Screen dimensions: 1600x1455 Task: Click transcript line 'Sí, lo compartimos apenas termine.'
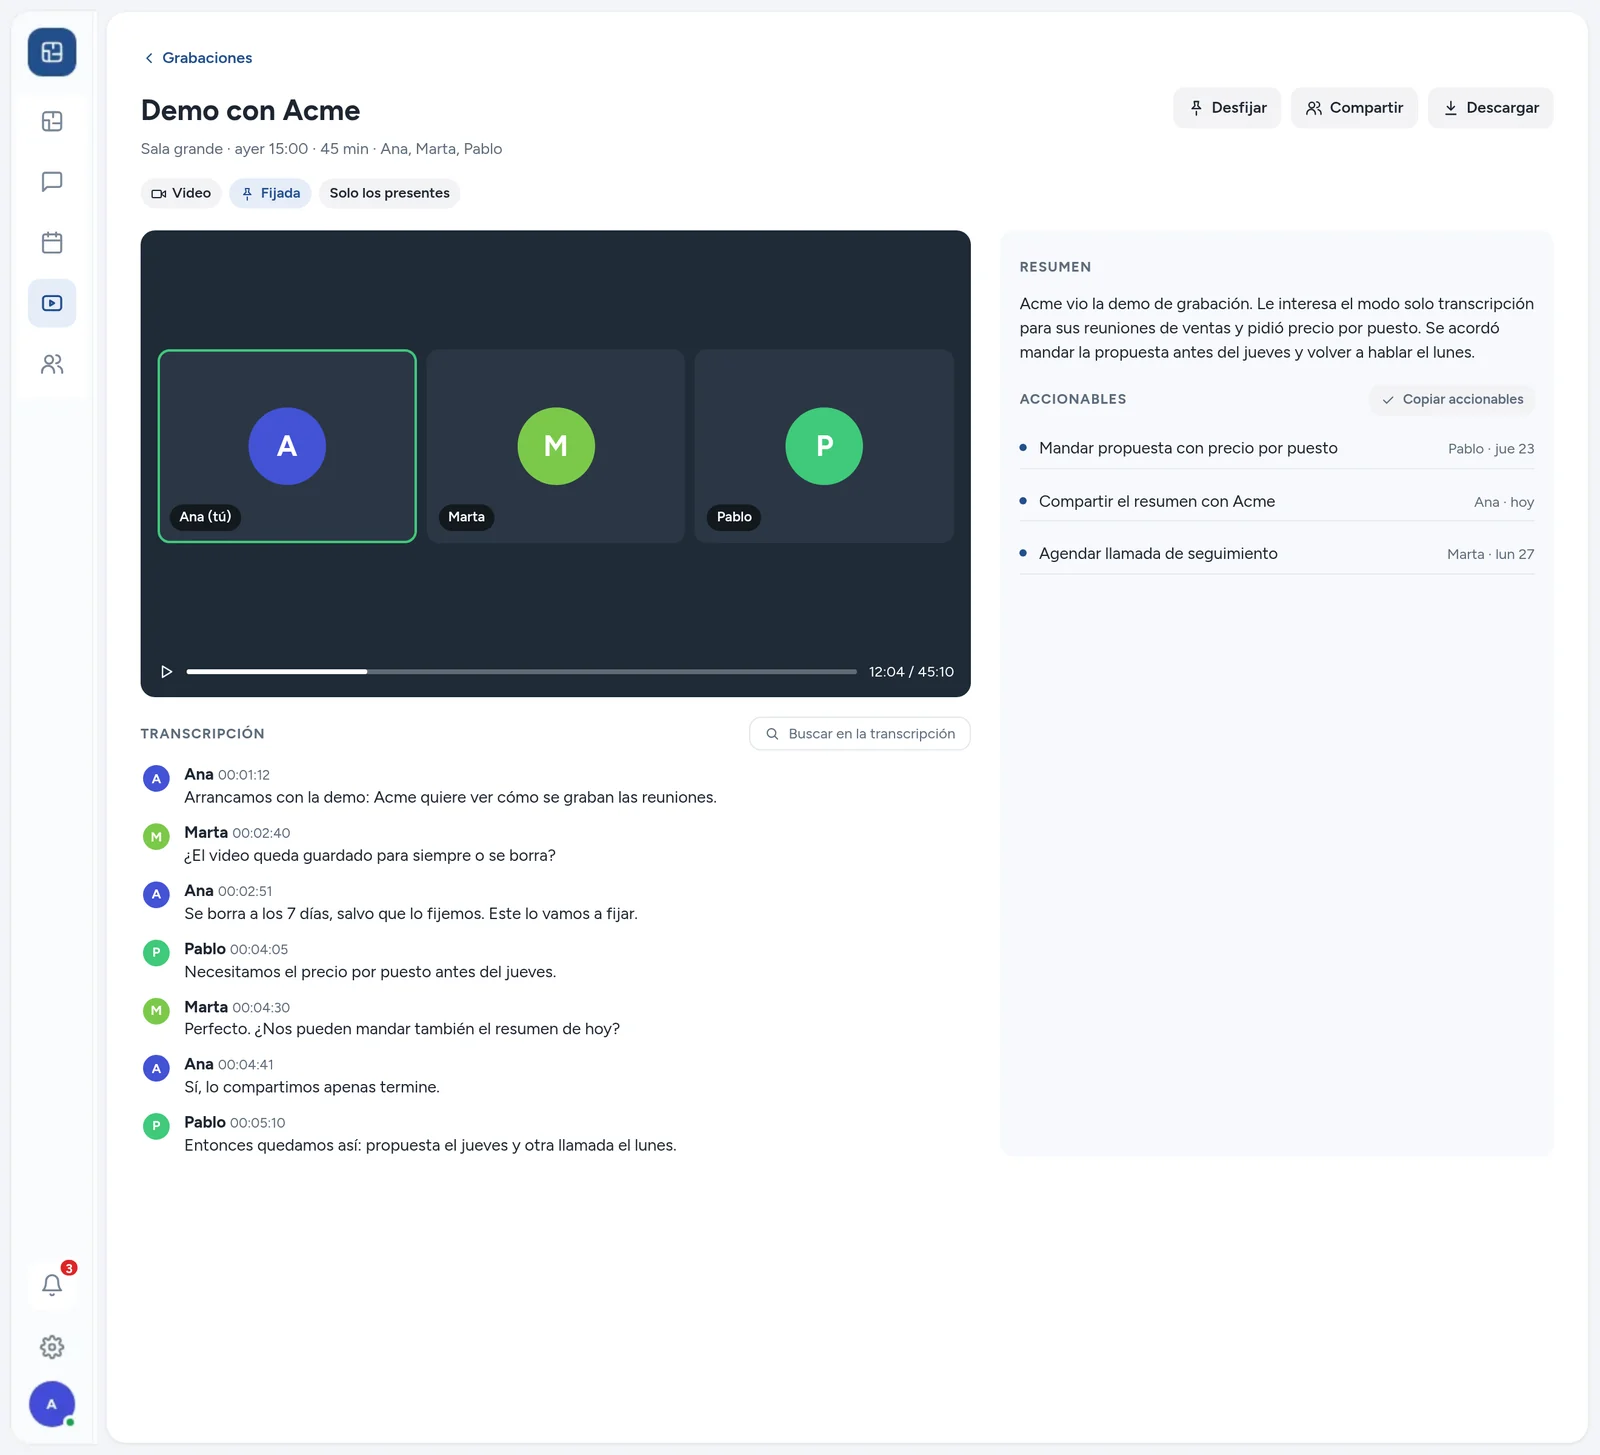[312, 1088]
